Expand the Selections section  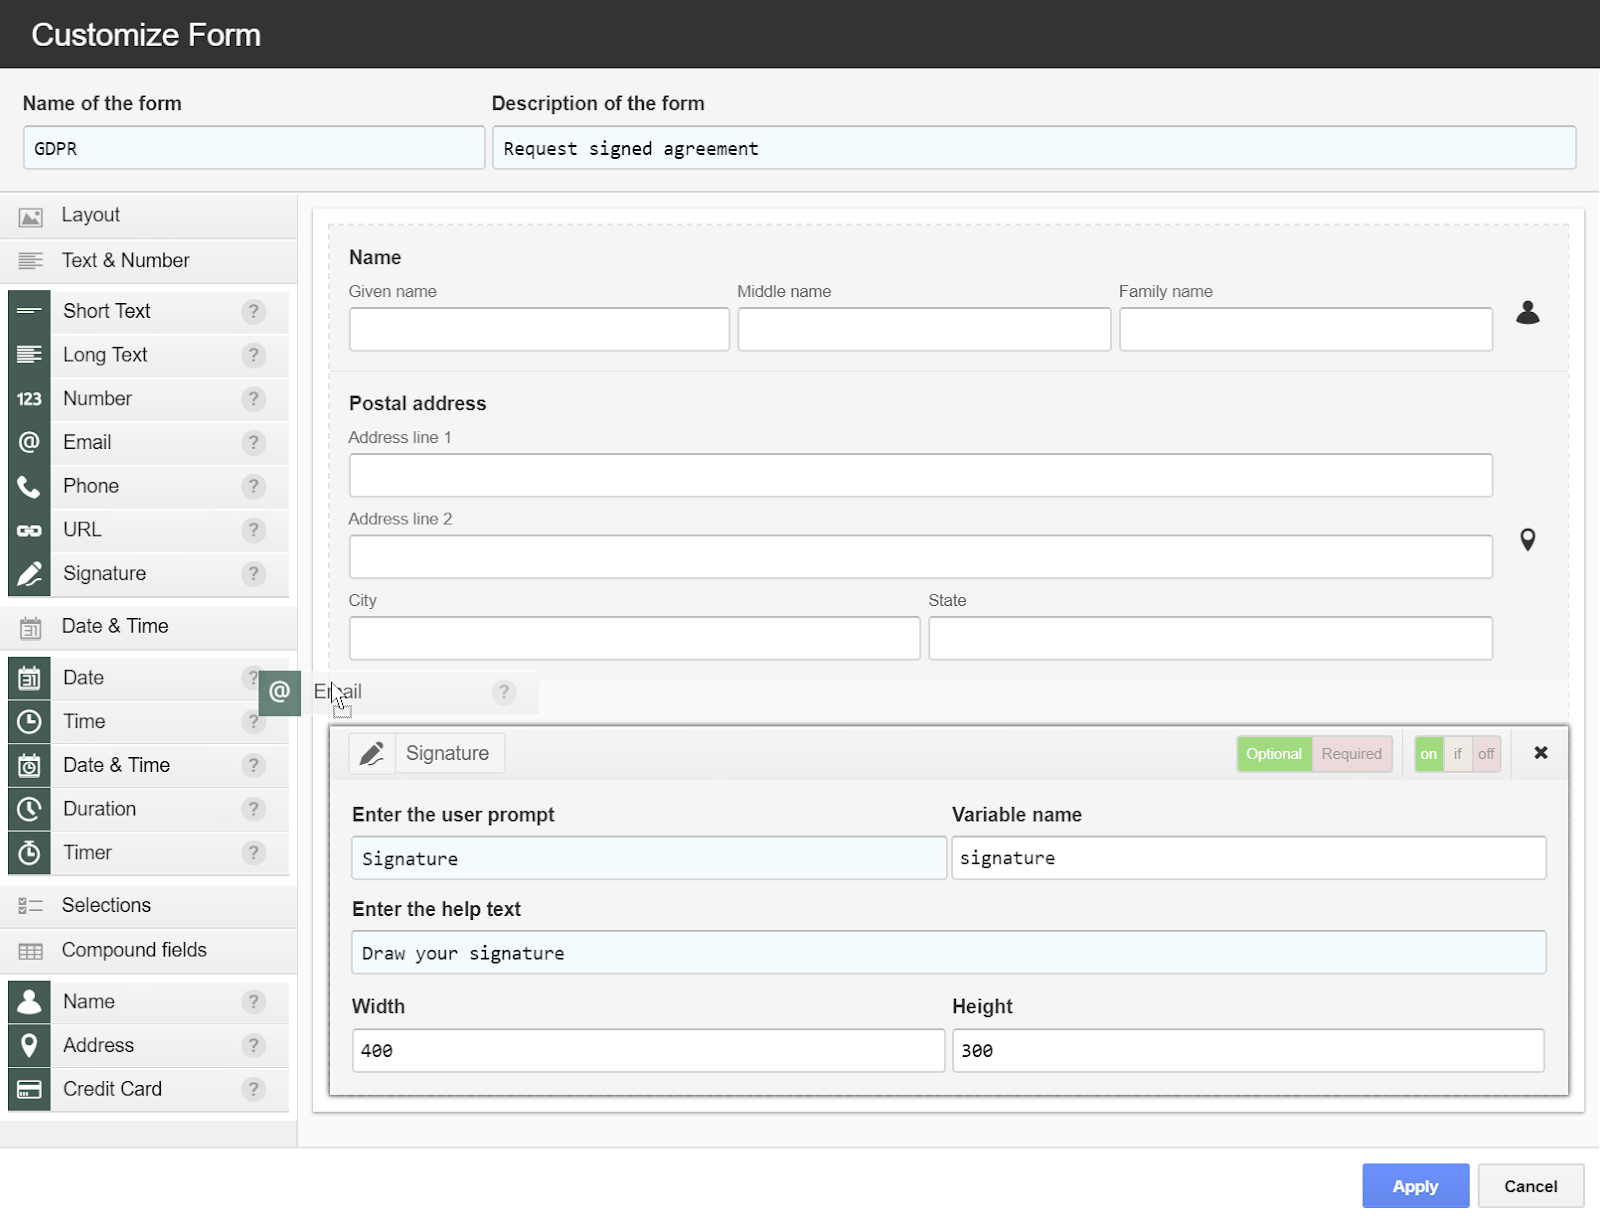click(x=148, y=905)
